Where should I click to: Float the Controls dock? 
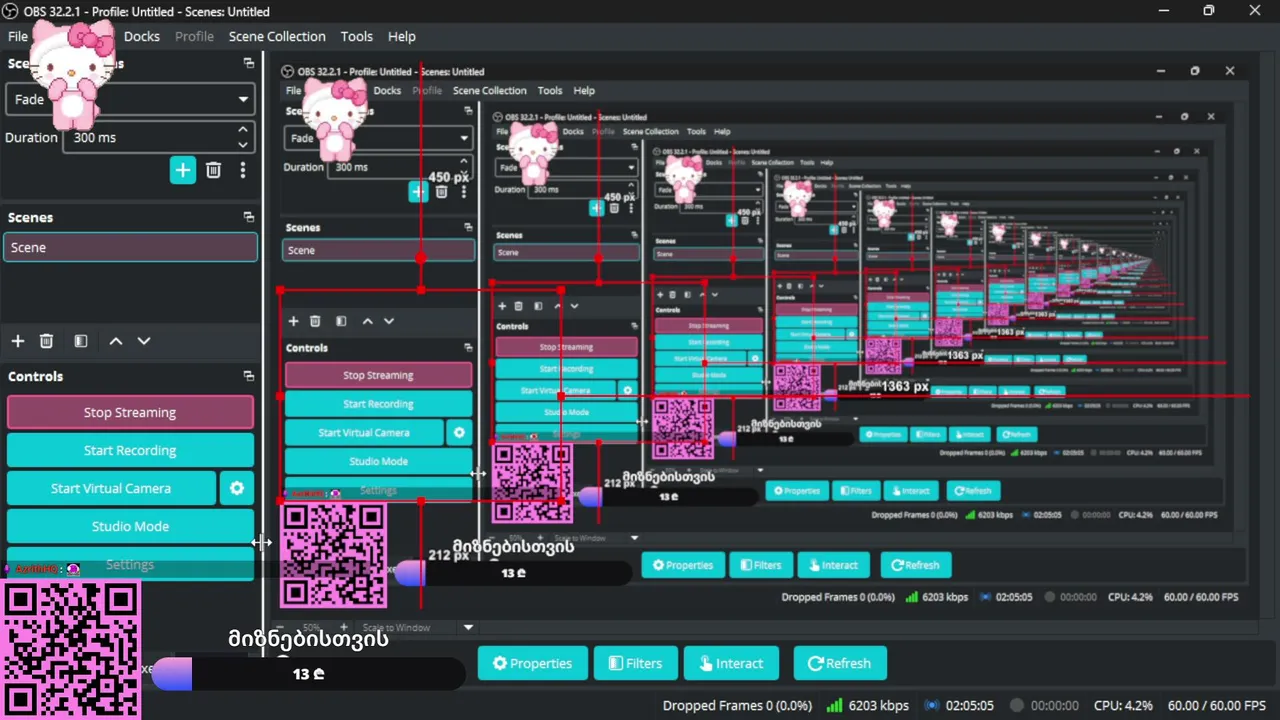pos(248,376)
